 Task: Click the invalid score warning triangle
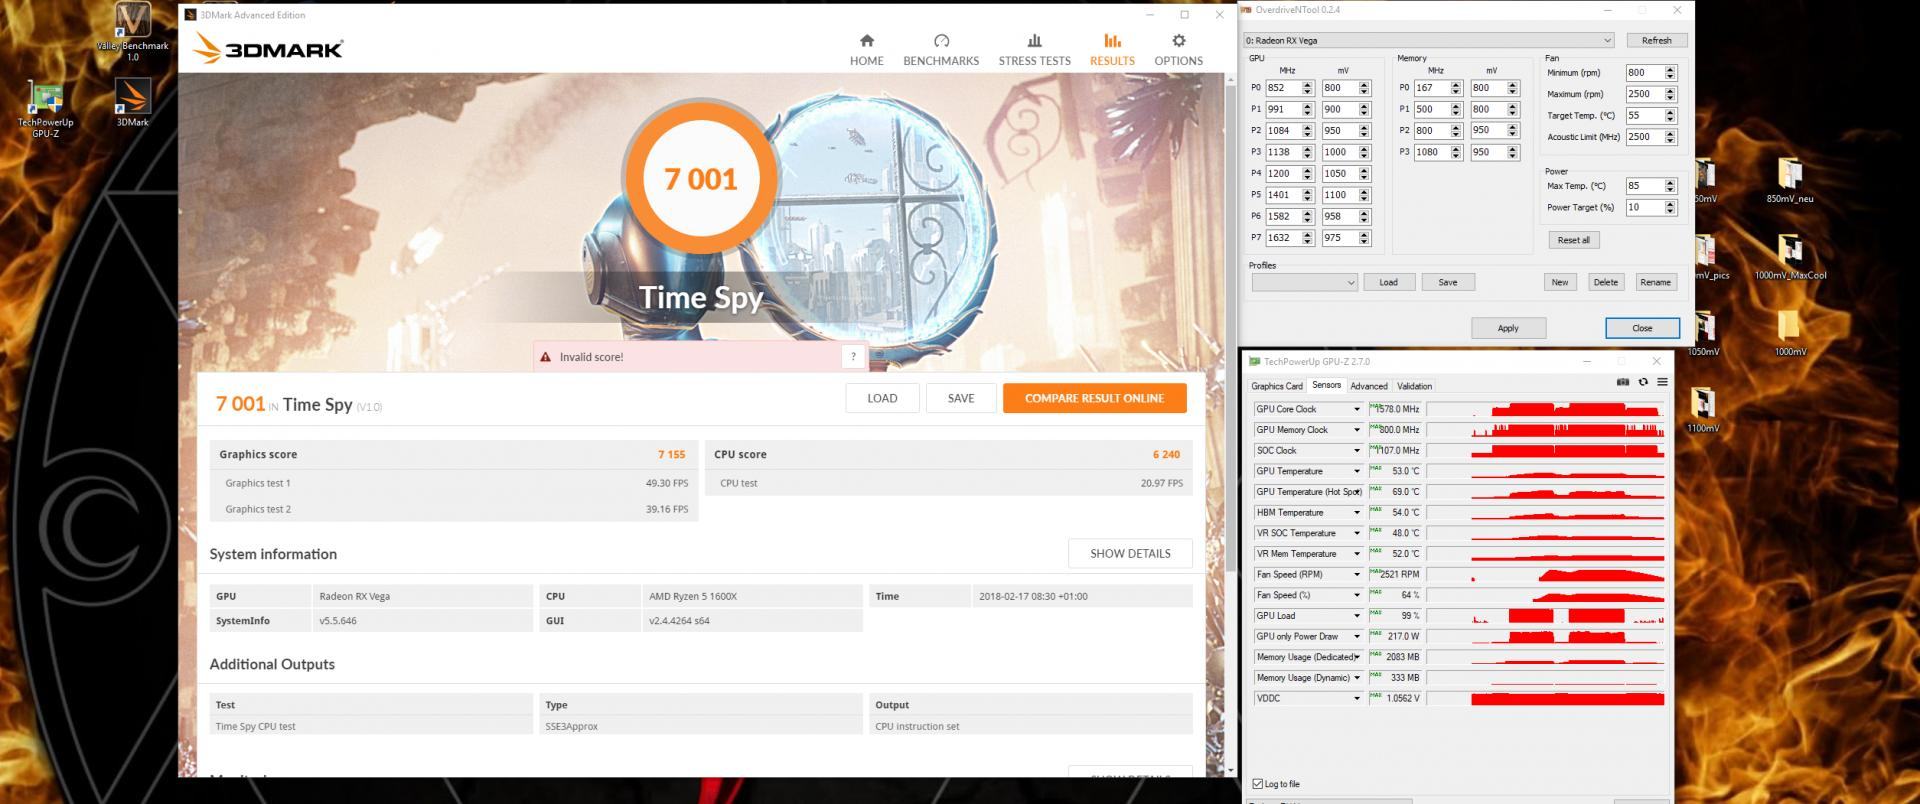click(545, 357)
